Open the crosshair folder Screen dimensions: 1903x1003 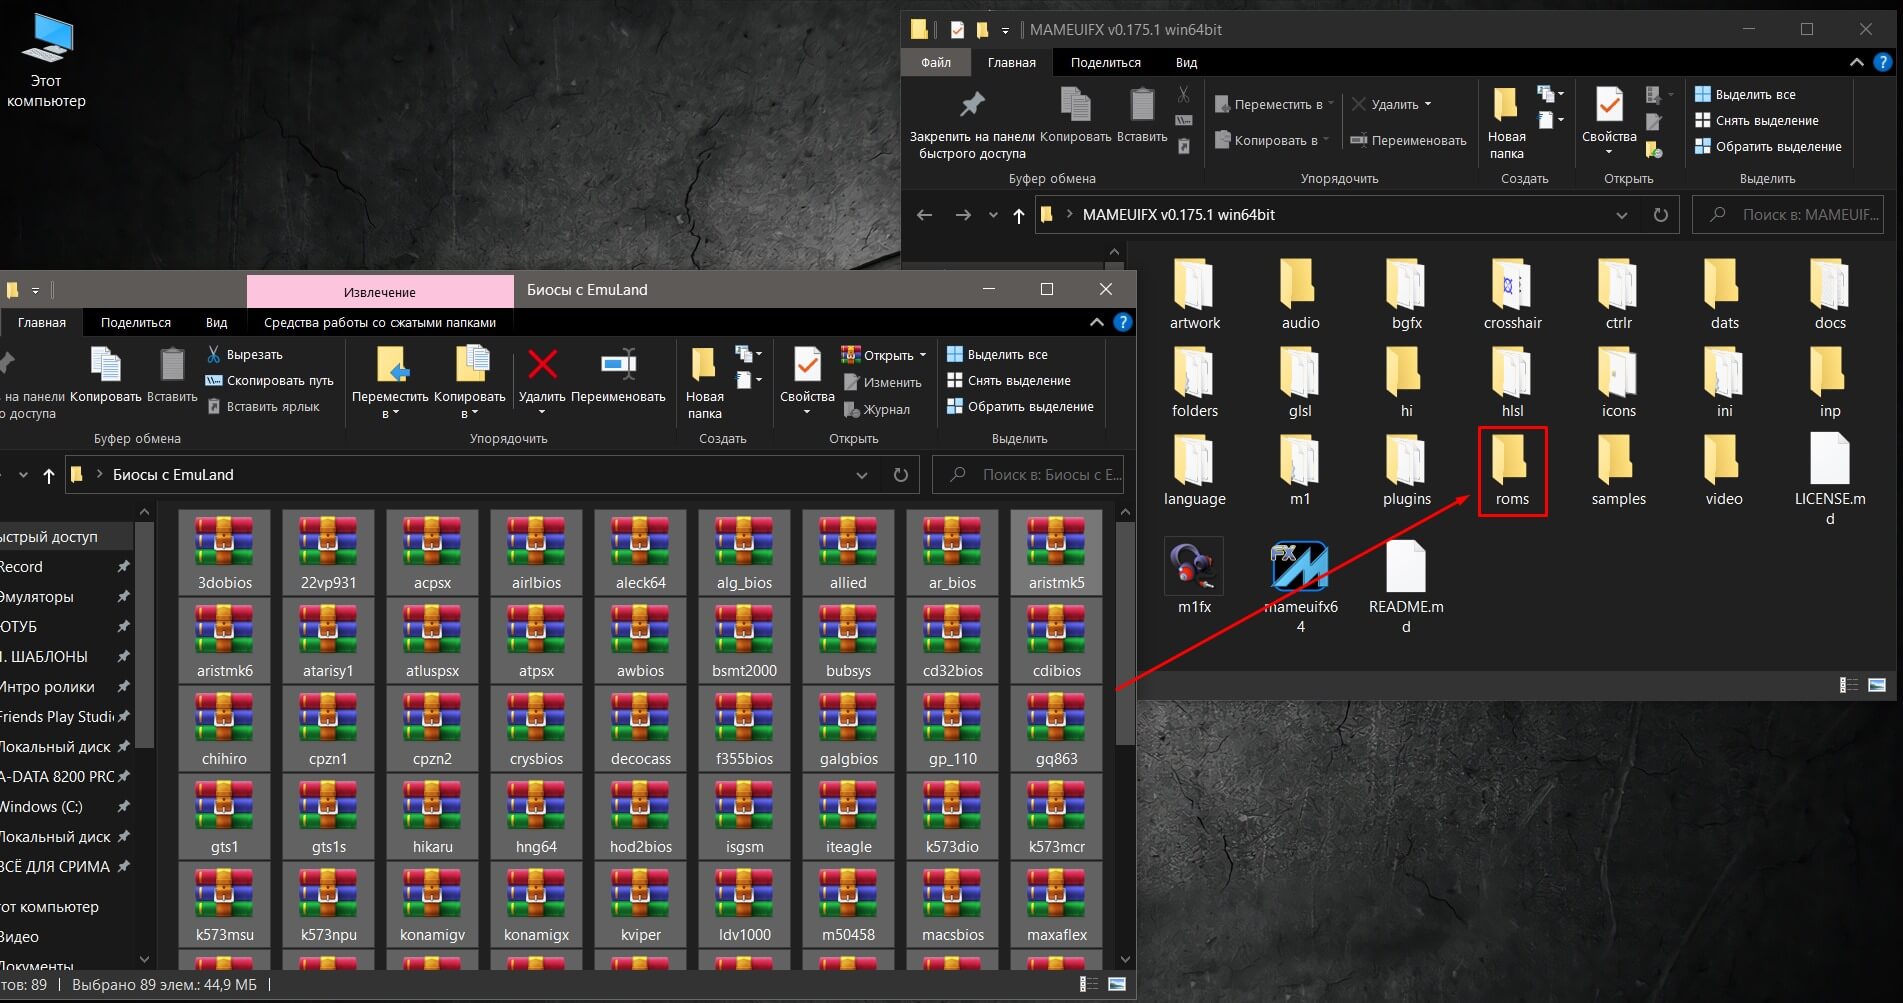pos(1512,294)
